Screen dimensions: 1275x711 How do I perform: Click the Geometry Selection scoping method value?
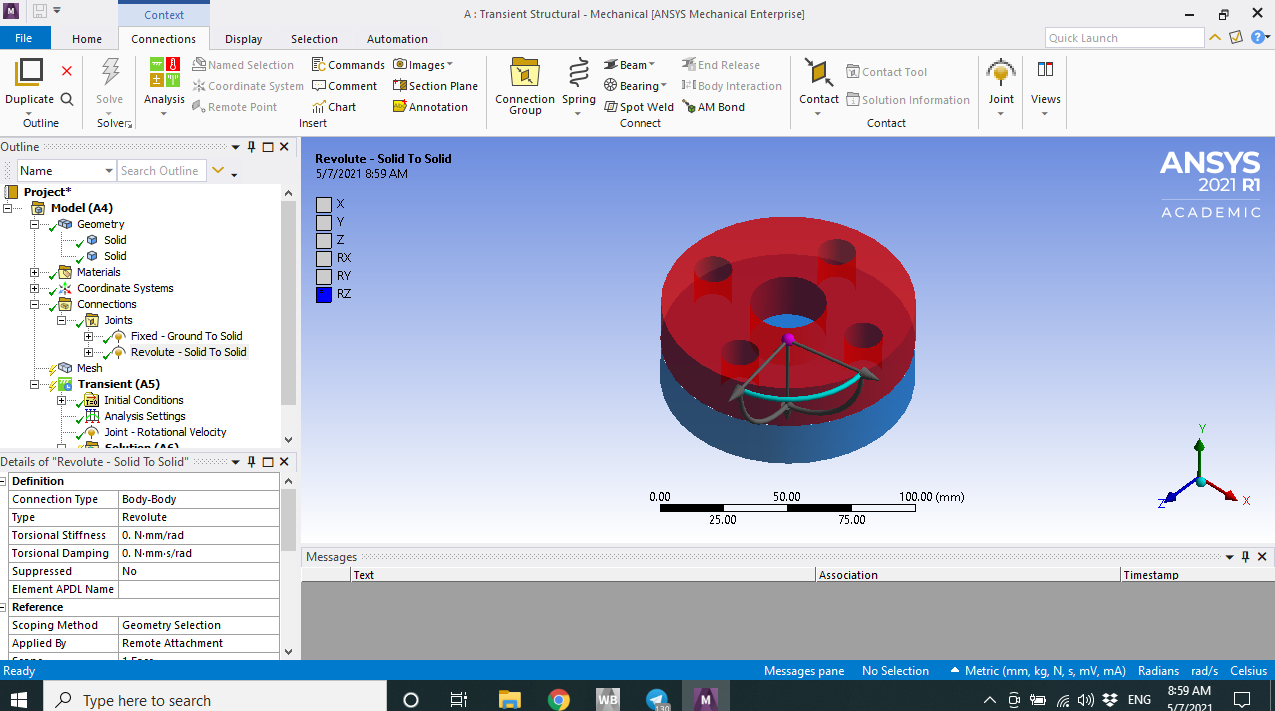[199, 625]
